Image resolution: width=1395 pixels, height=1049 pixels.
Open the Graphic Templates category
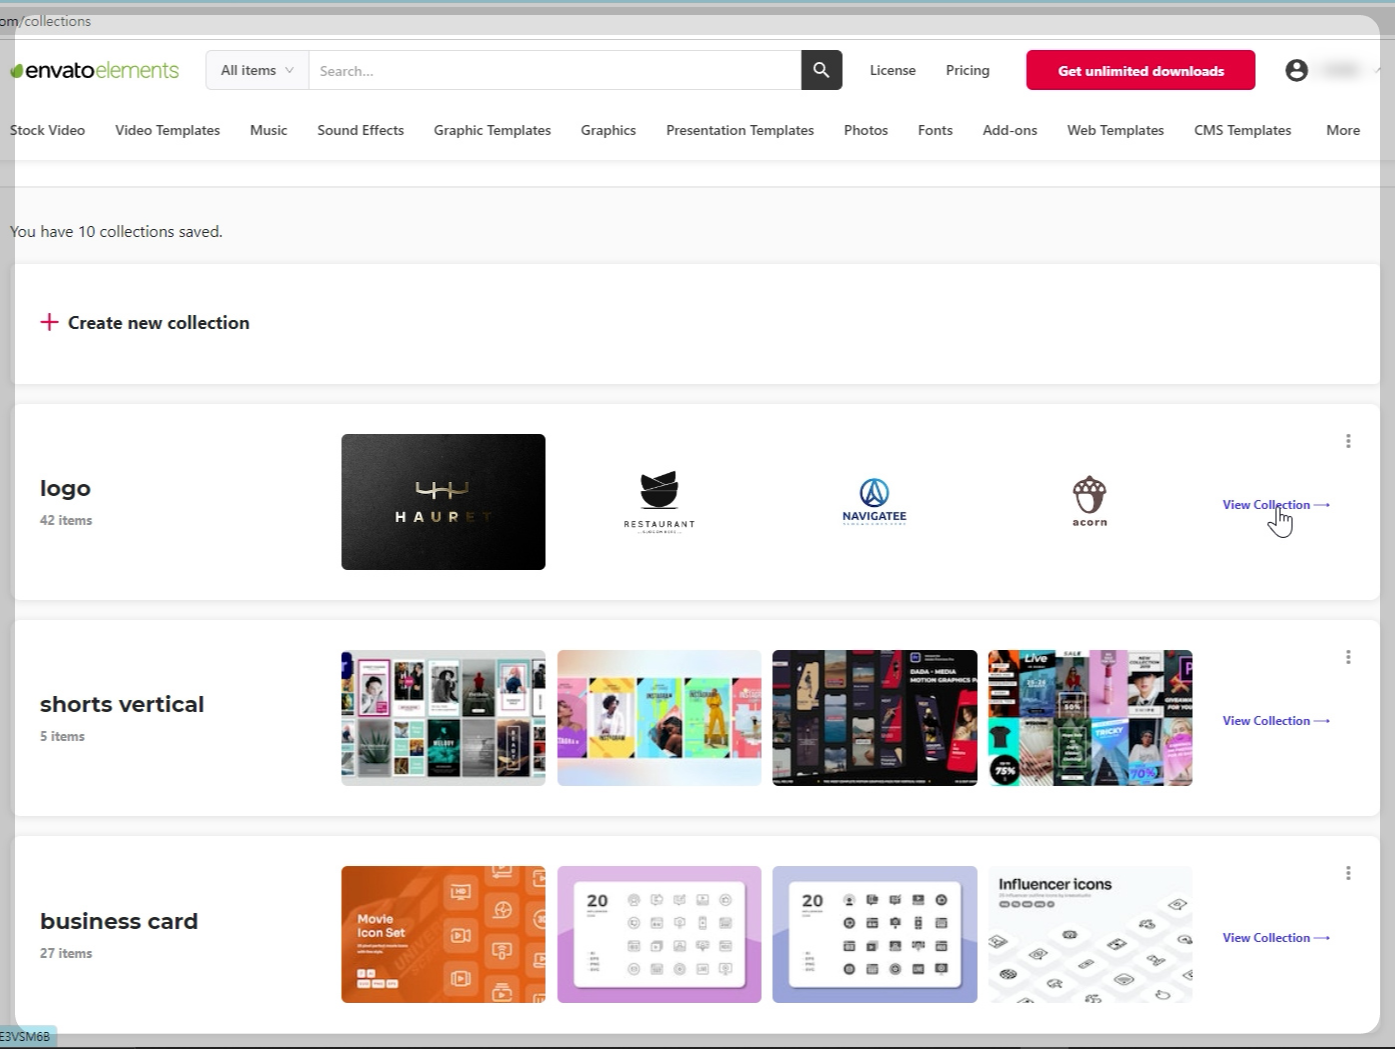tap(492, 130)
